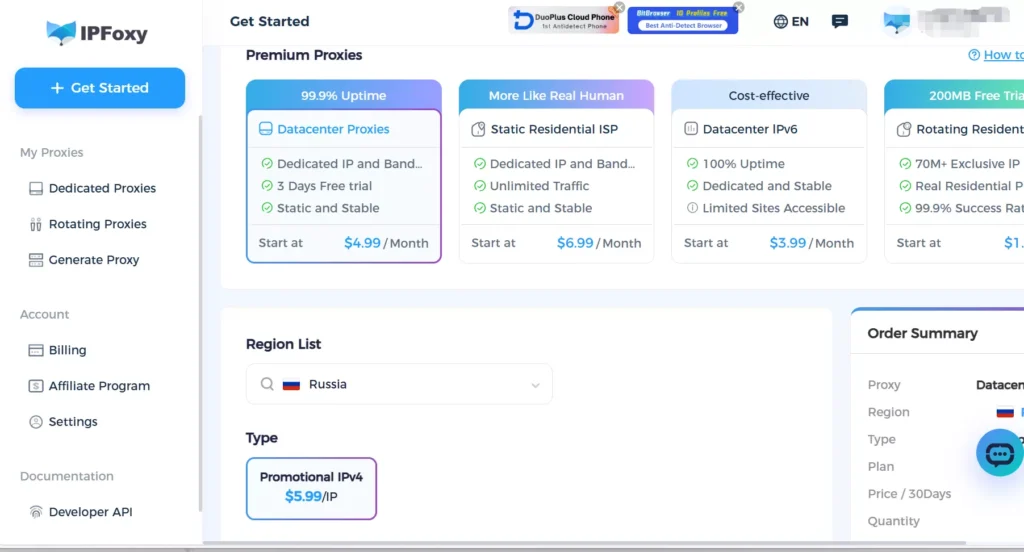Click the Developer API icon
This screenshot has height=552, width=1024.
point(36,512)
